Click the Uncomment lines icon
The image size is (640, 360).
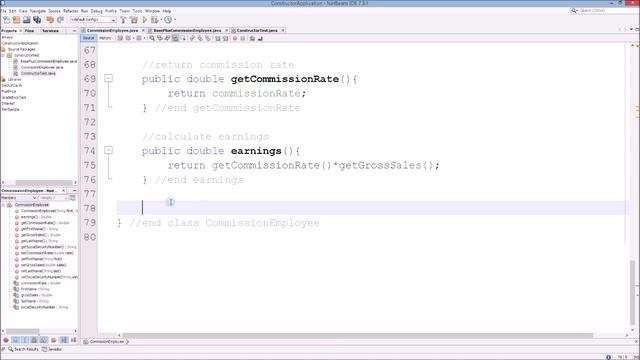[260, 38]
